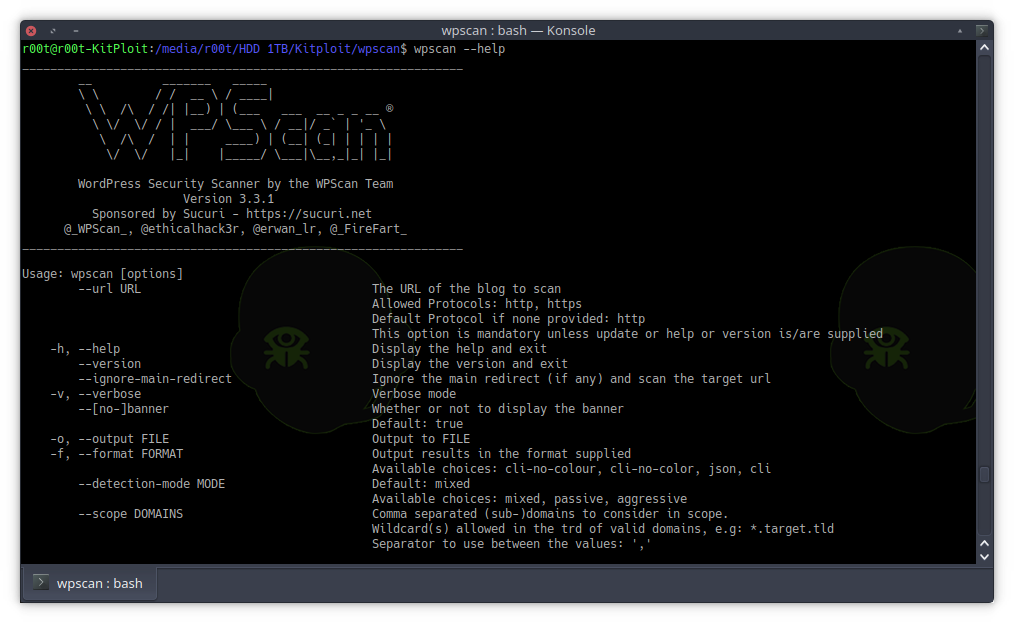Image resolution: width=1014 pixels, height=623 pixels.
Task: Click the scroll-up arrow at the top of the scrollbar
Action: pyautogui.click(x=984, y=47)
